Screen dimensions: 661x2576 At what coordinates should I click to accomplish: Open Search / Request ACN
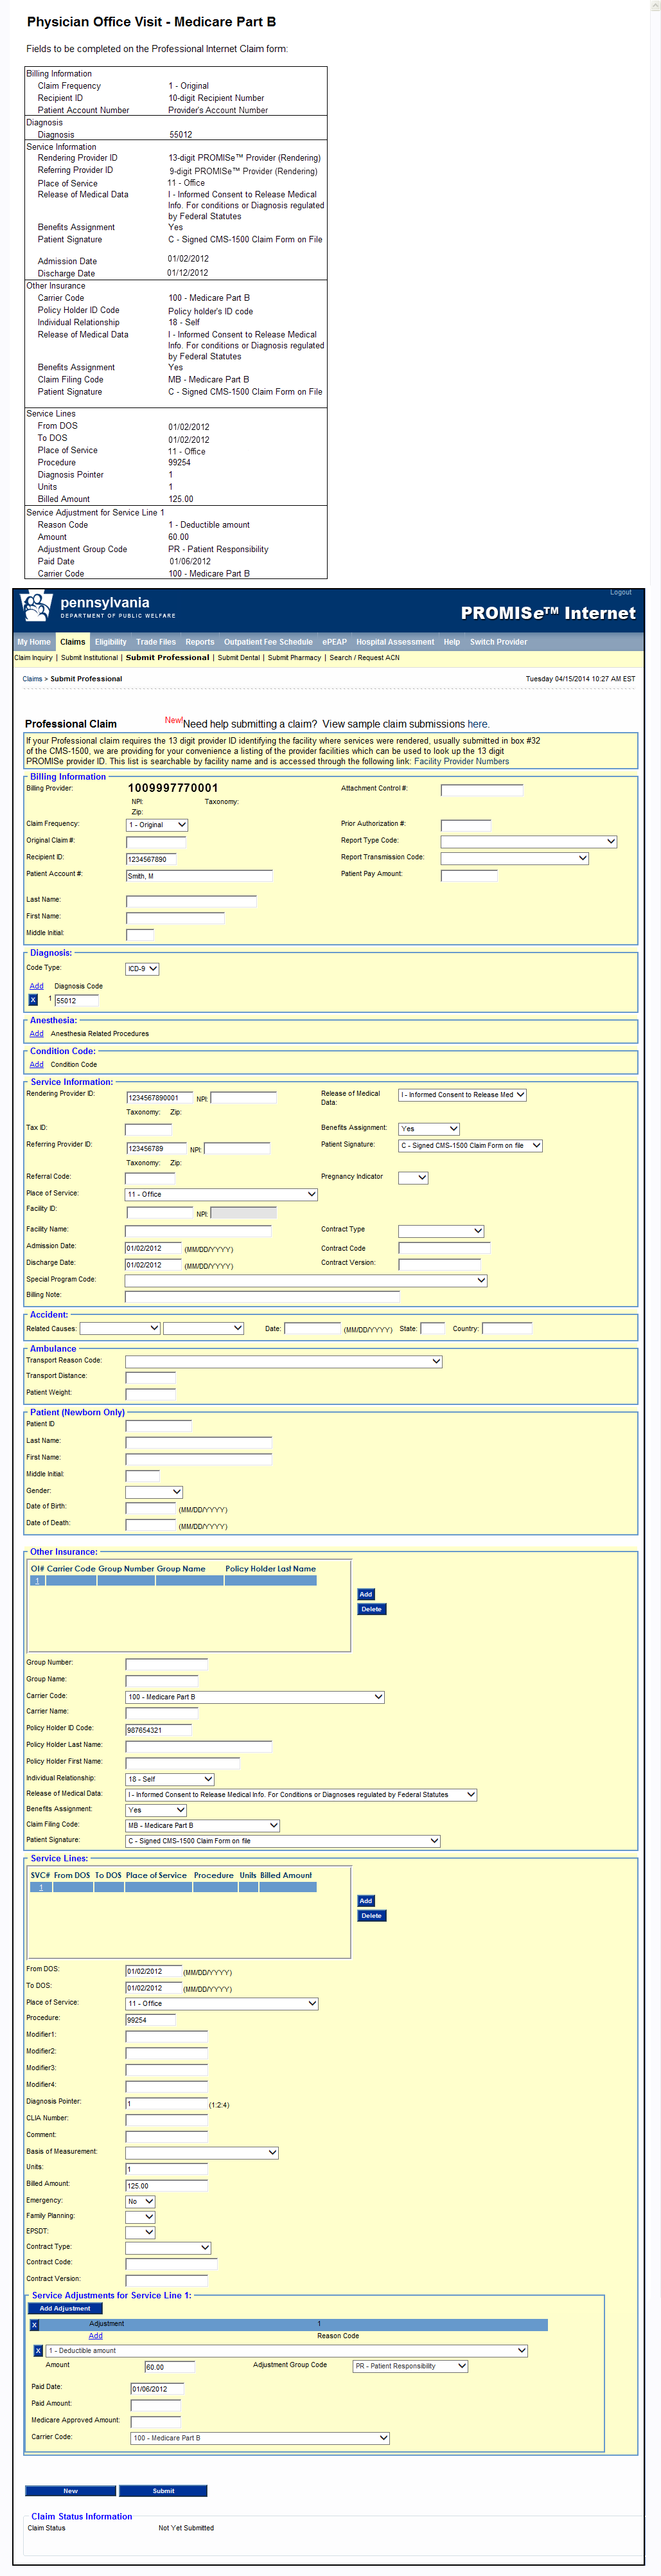pos(364,658)
